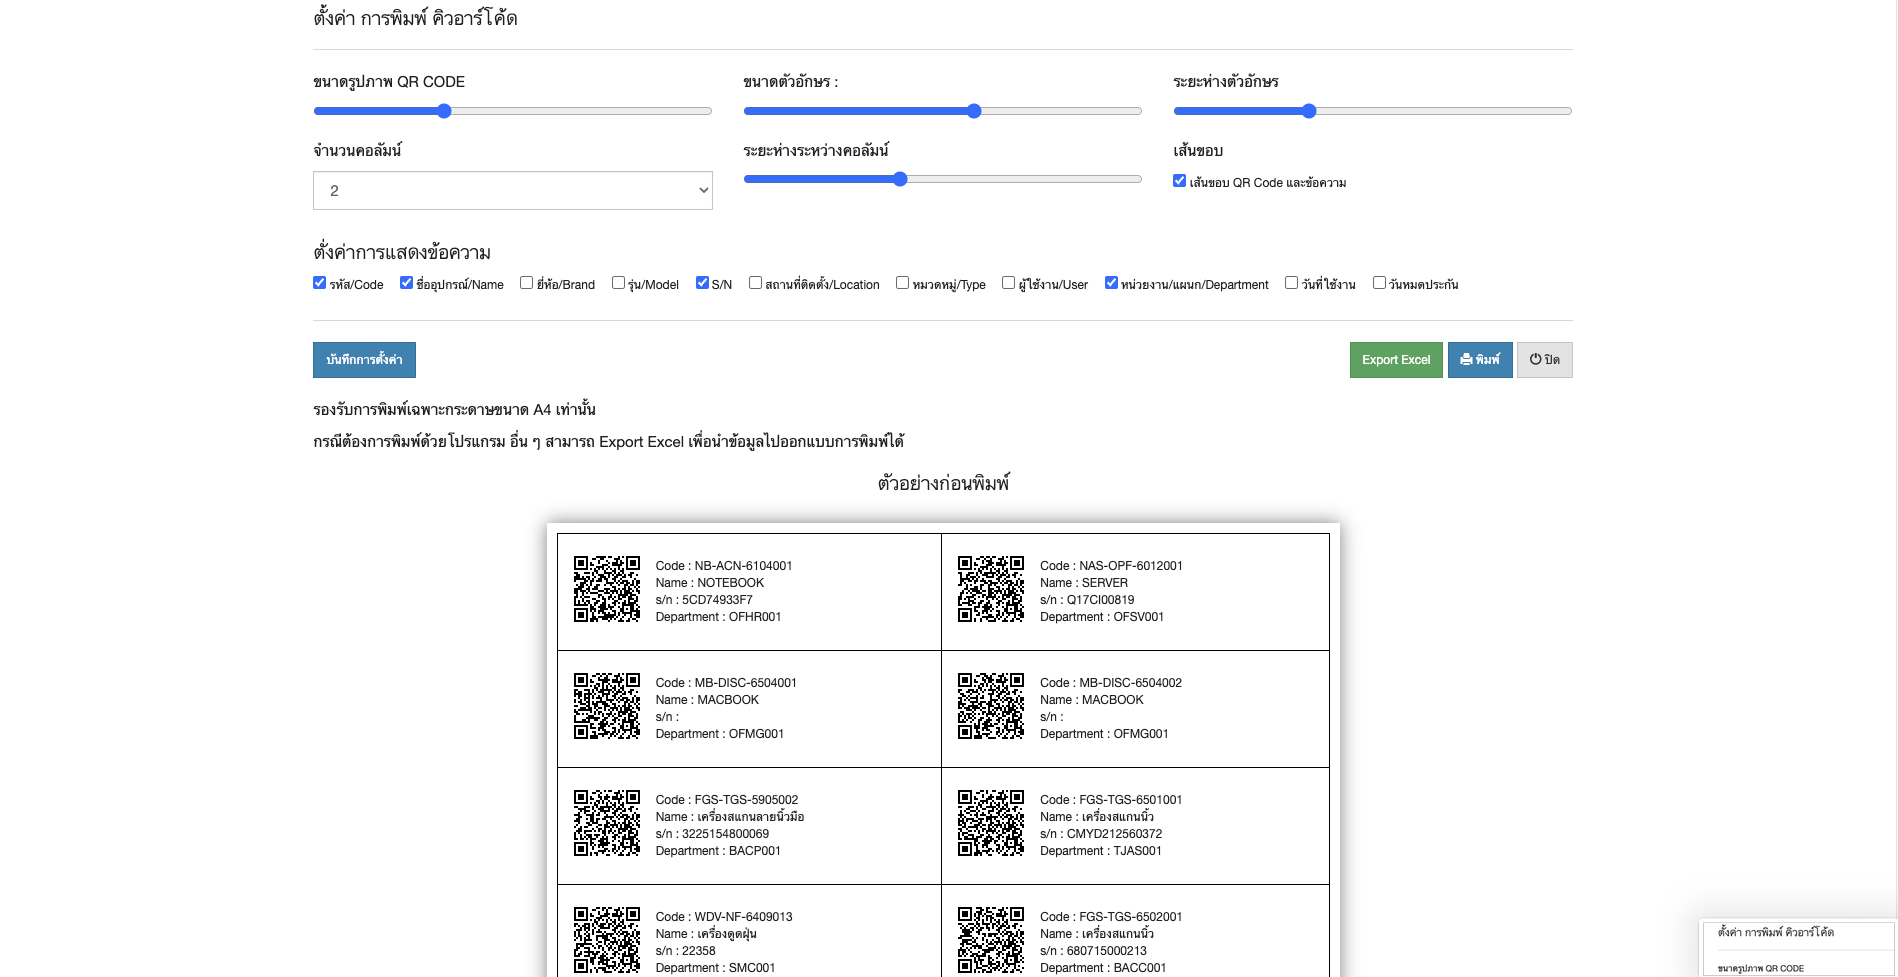Image resolution: width=1898 pixels, height=977 pixels.
Task: Open the column count dropdown showing 2
Action: [512, 190]
